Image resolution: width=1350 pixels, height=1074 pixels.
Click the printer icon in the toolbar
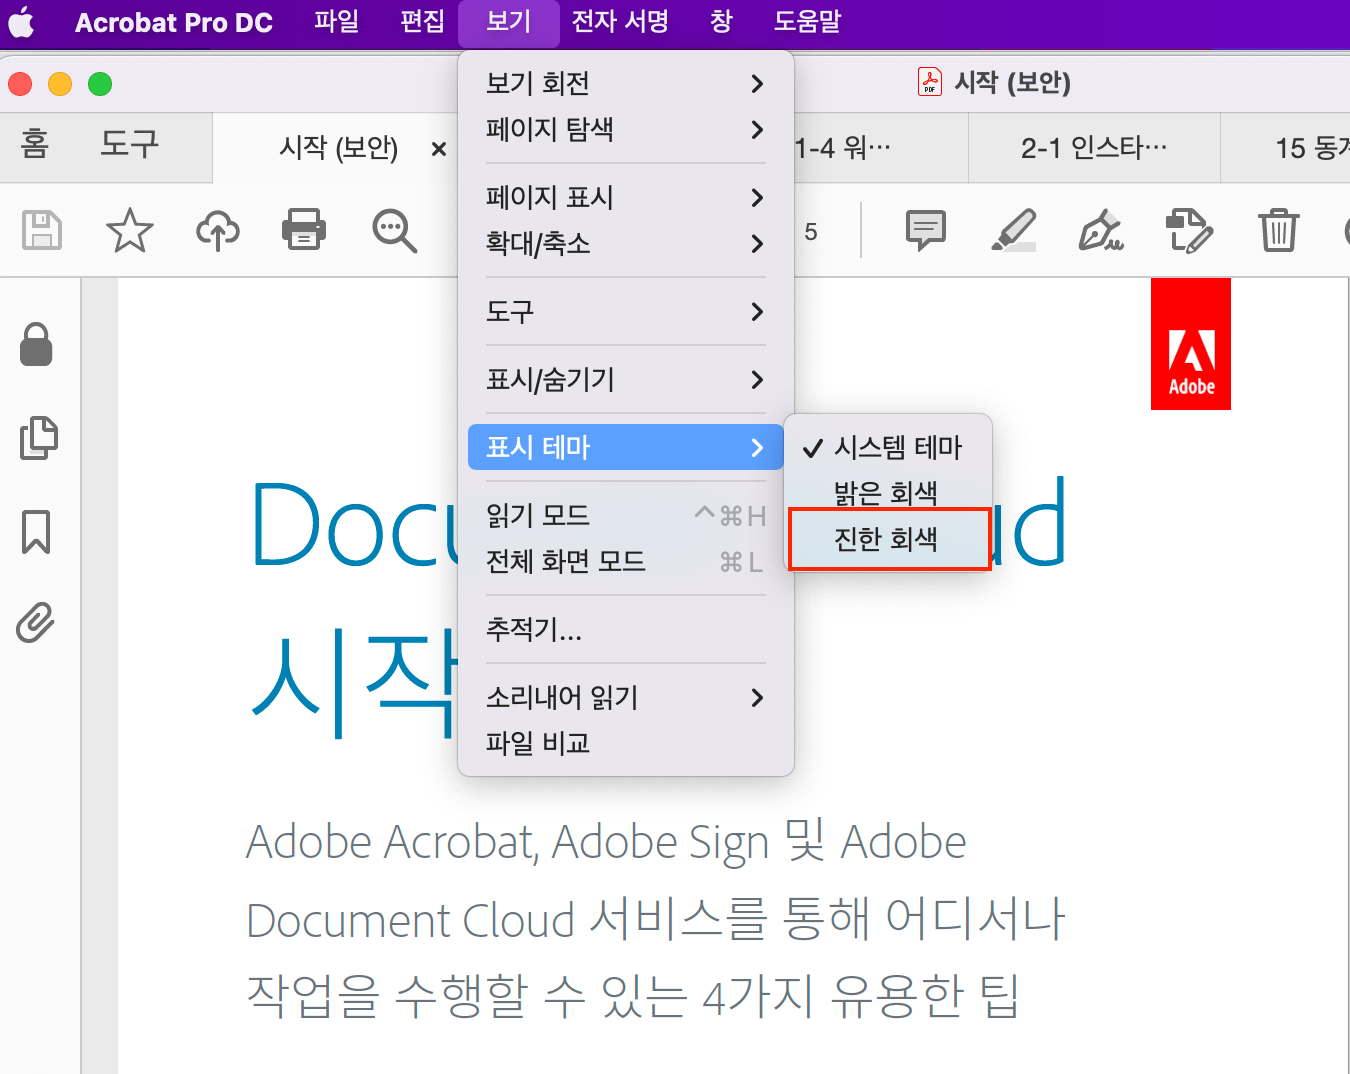pos(304,229)
